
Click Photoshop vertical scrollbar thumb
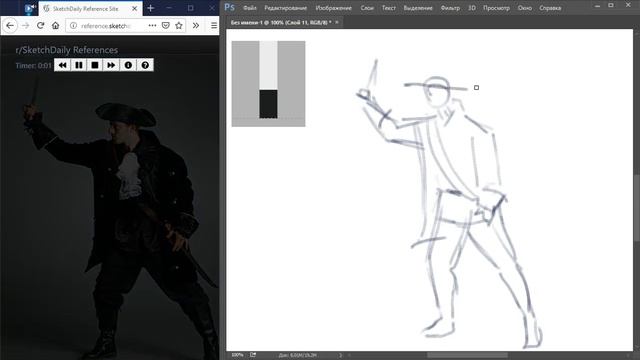(637, 208)
